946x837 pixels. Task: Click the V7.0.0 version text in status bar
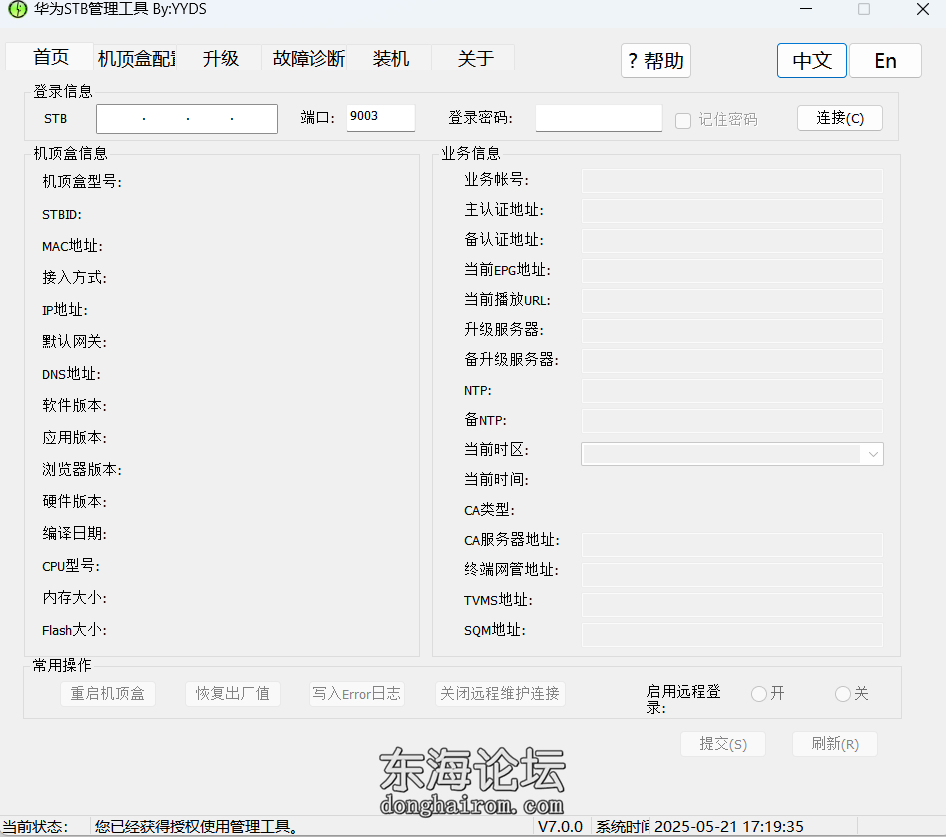(560, 827)
